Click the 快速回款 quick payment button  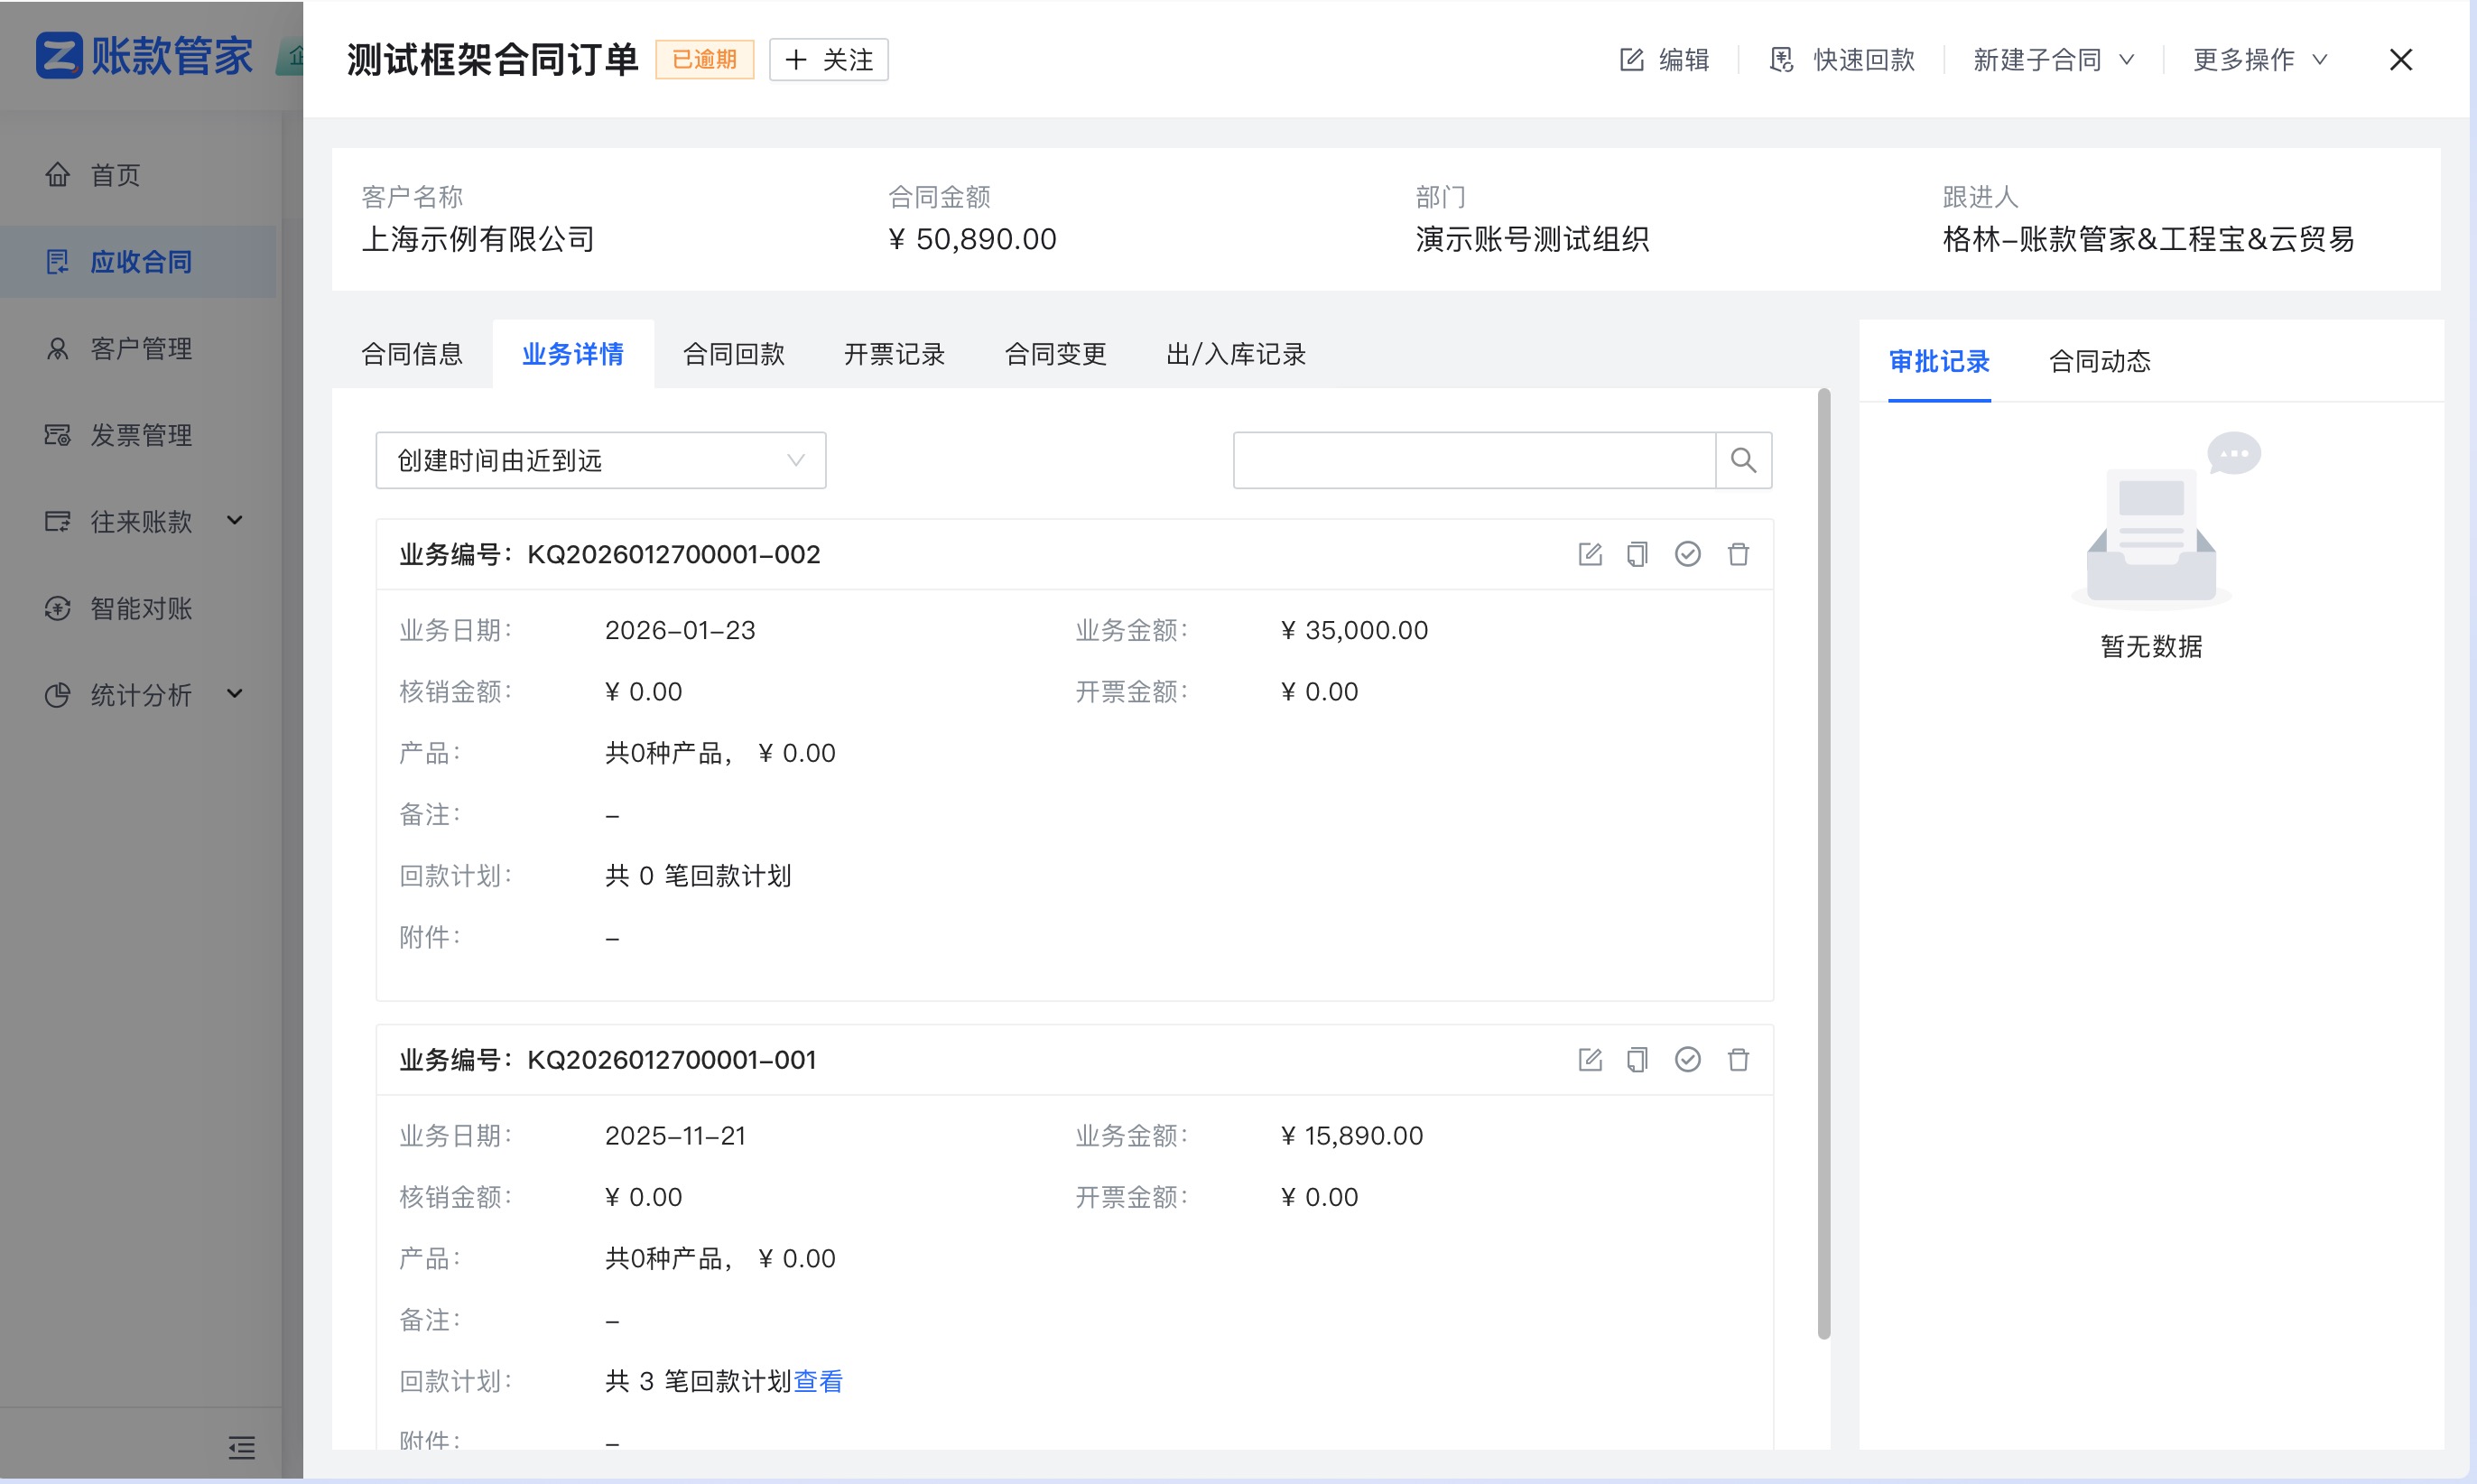[x=1842, y=60]
